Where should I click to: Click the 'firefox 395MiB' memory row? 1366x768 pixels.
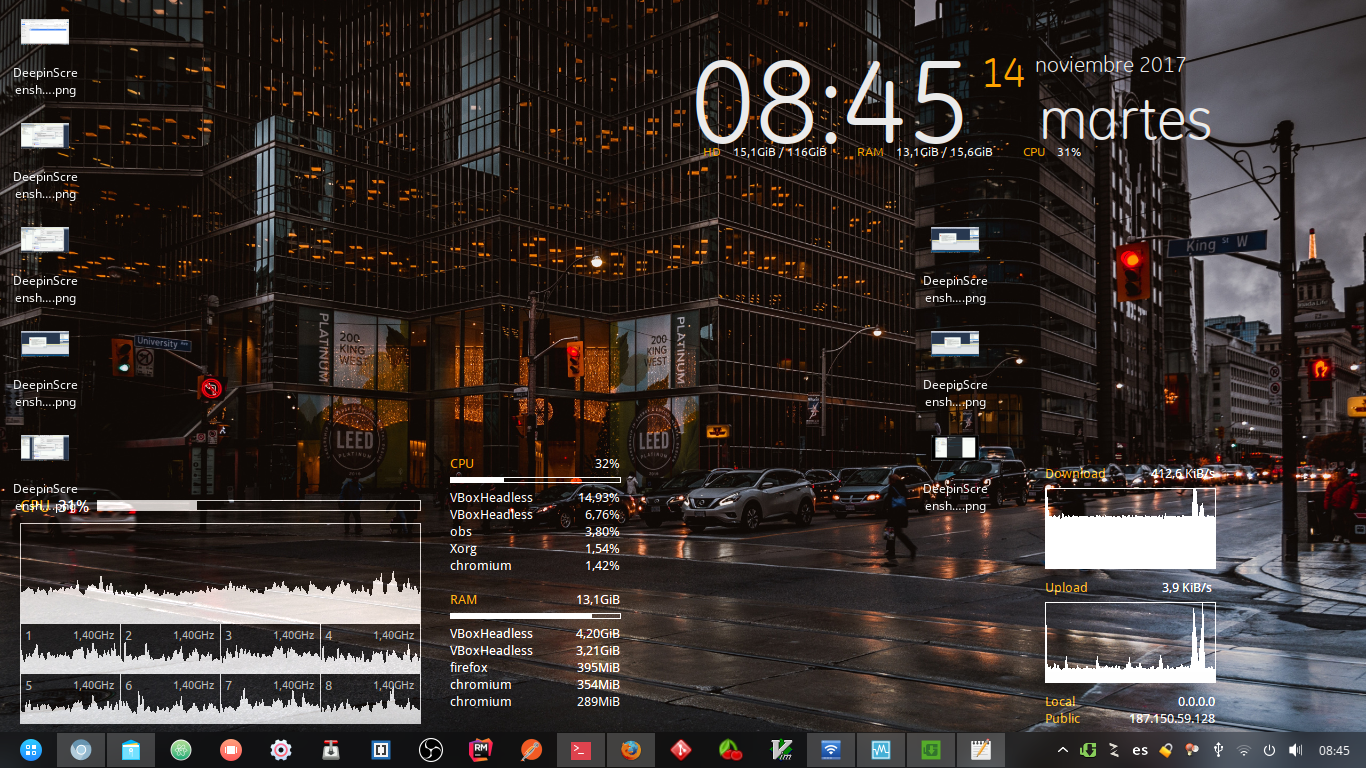click(x=535, y=667)
